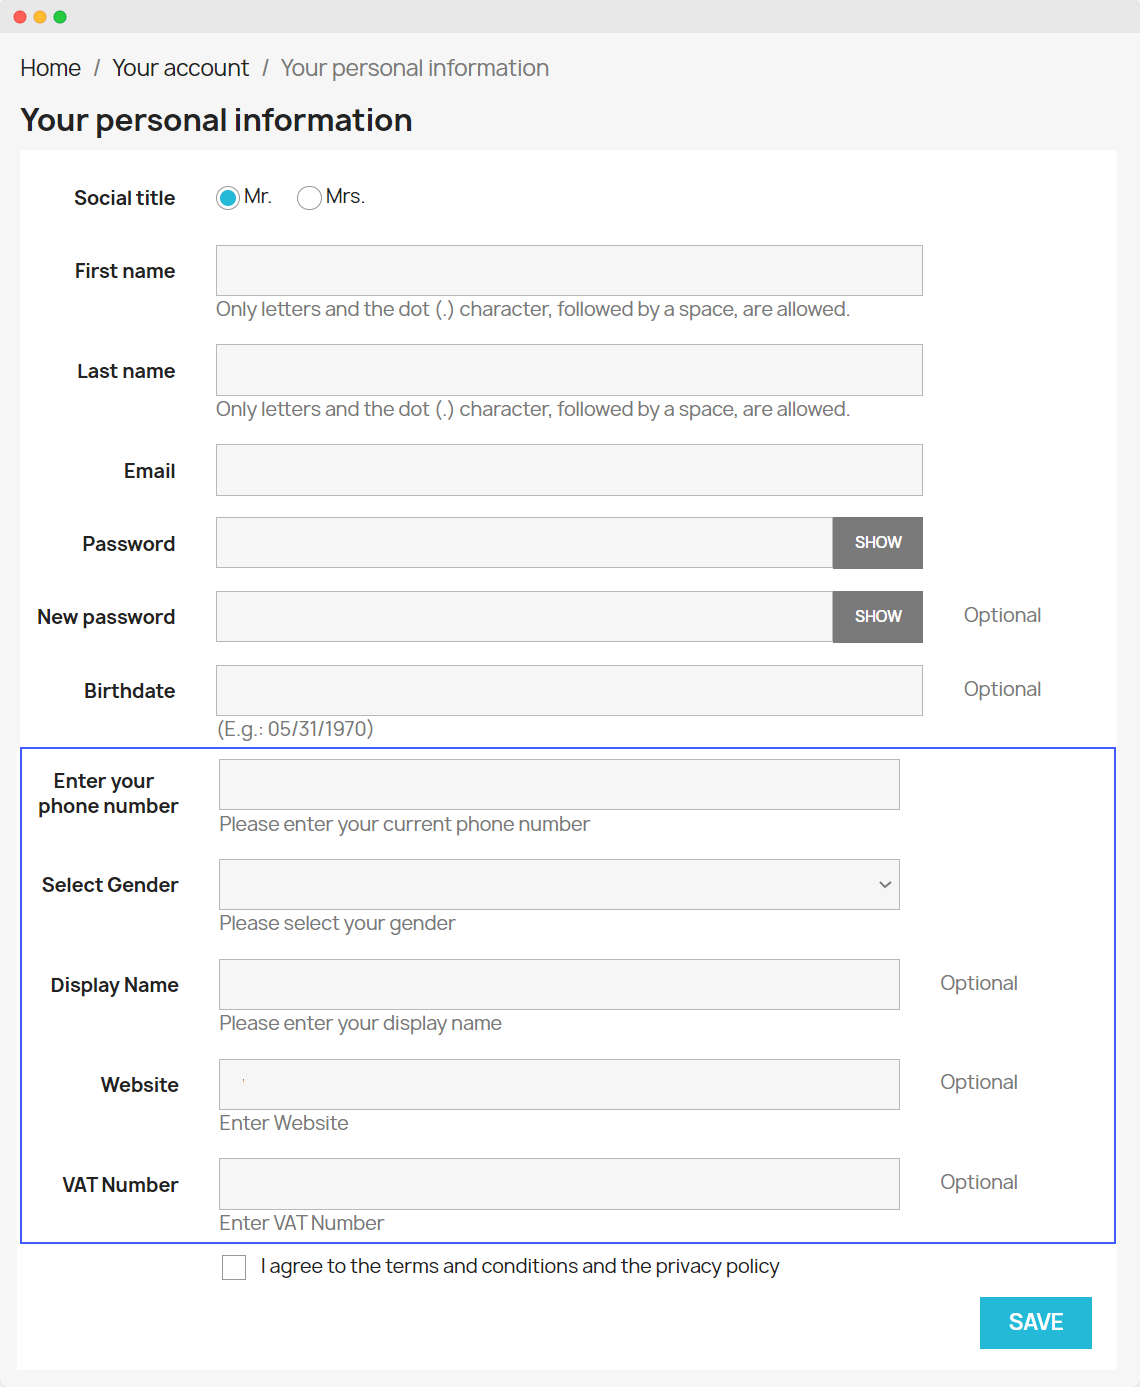Select the VAT Number input

[558, 1184]
